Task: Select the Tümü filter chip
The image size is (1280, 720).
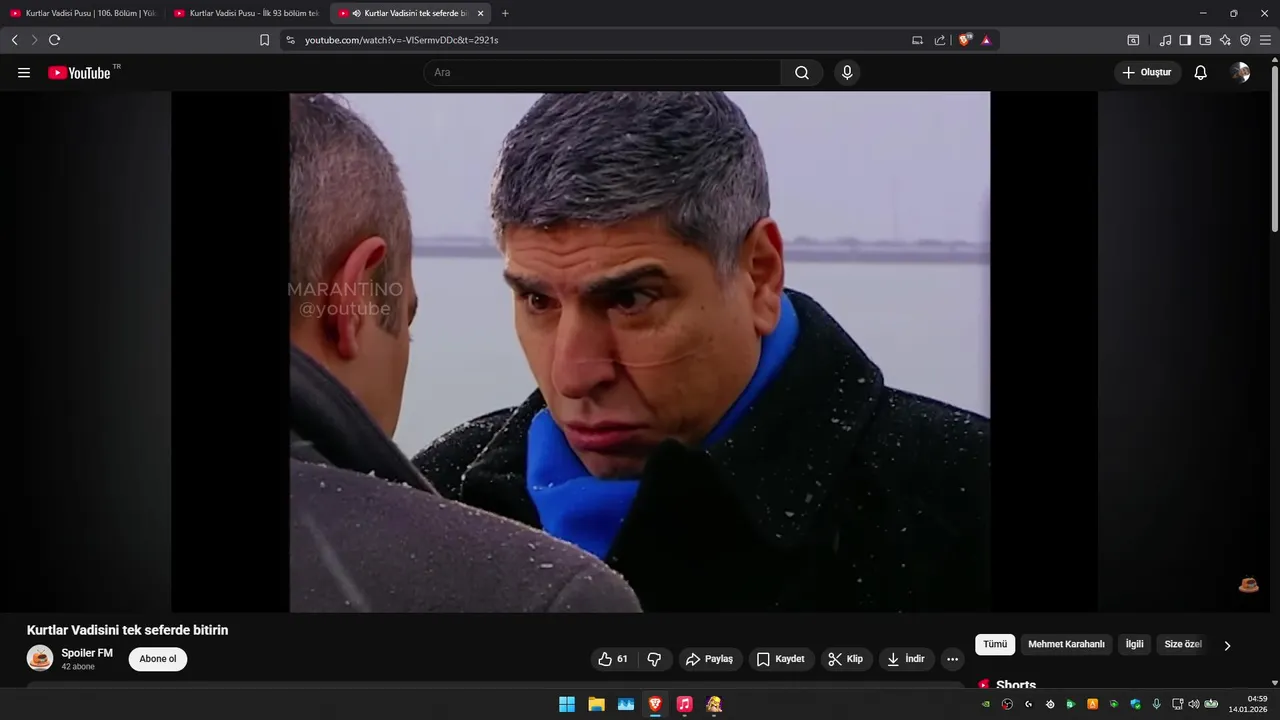Action: [x=995, y=645]
